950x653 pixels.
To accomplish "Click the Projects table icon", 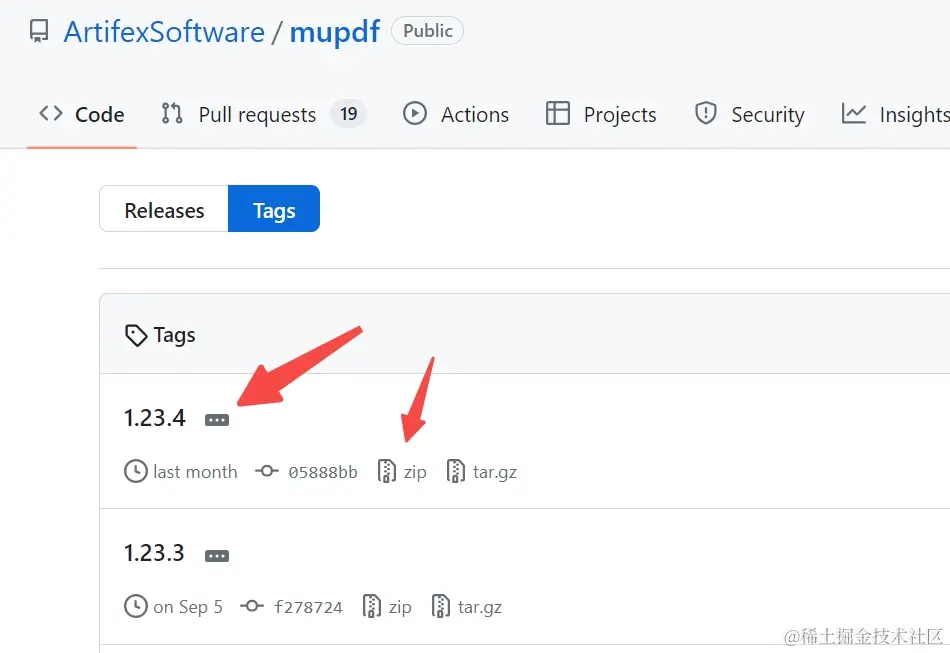I will [x=557, y=113].
